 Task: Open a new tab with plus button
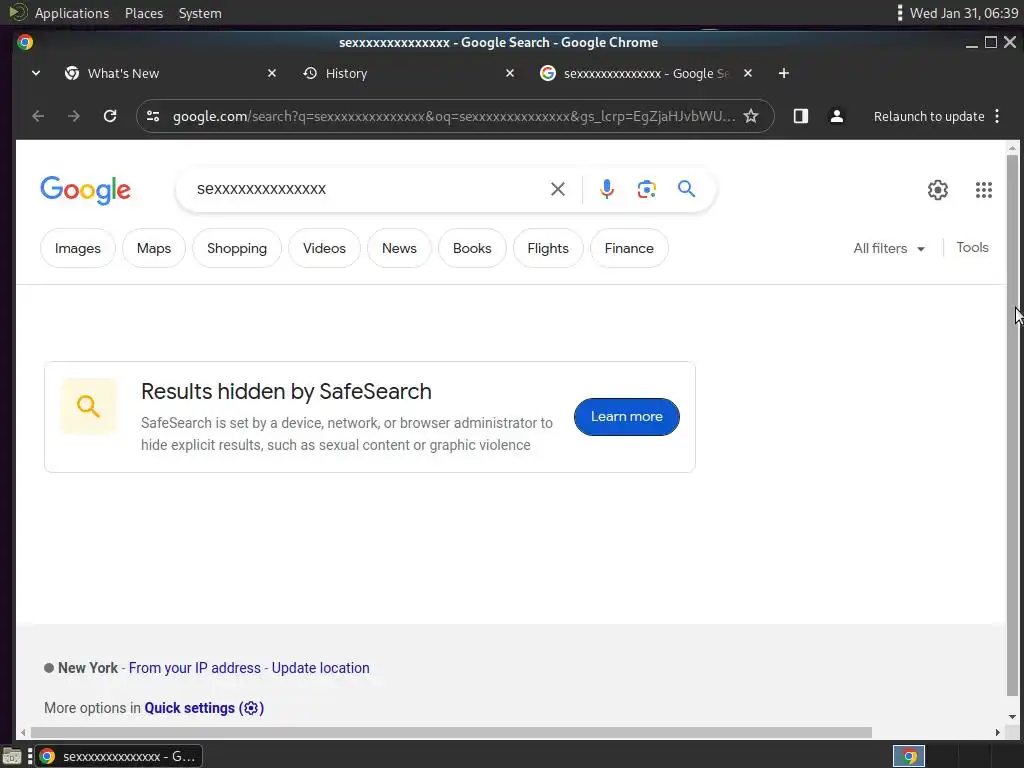(x=784, y=73)
